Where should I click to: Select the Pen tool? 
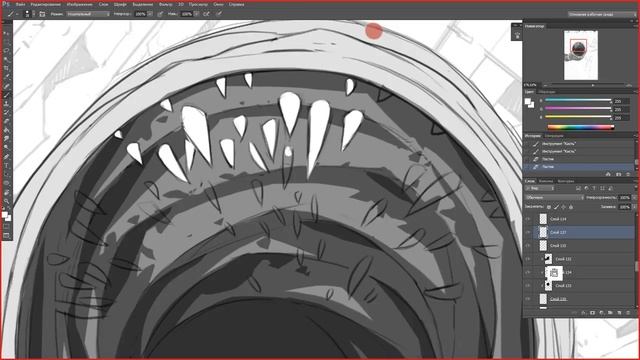6,156
